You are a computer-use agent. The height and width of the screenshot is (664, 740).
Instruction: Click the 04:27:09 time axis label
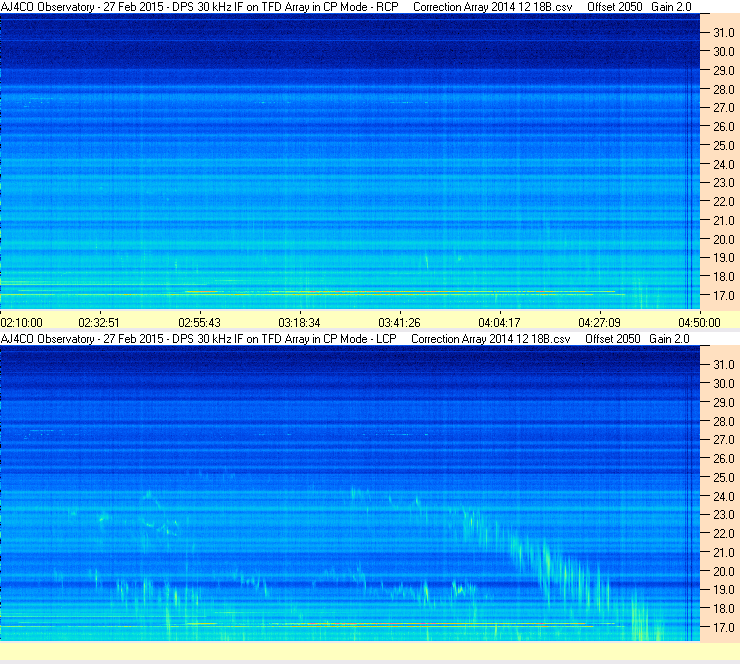[599, 323]
